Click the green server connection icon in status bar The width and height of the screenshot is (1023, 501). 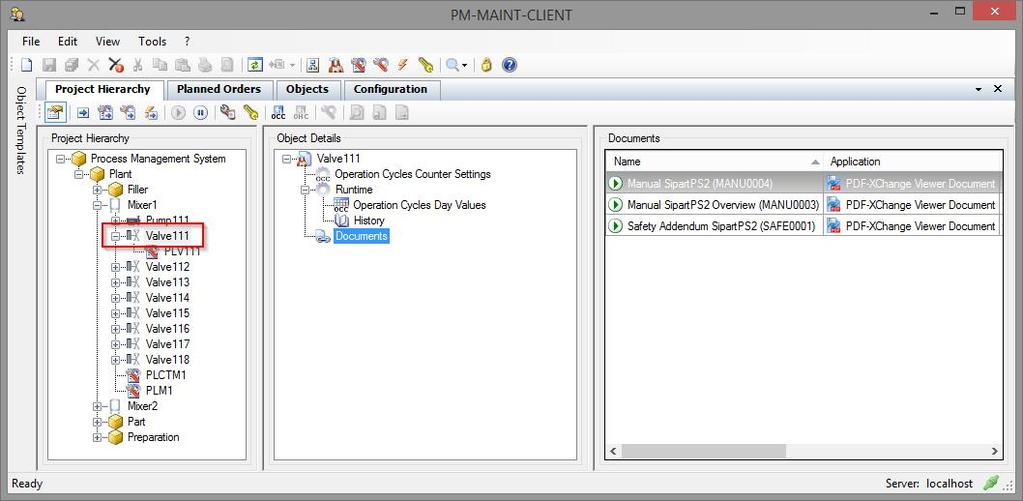(990, 483)
